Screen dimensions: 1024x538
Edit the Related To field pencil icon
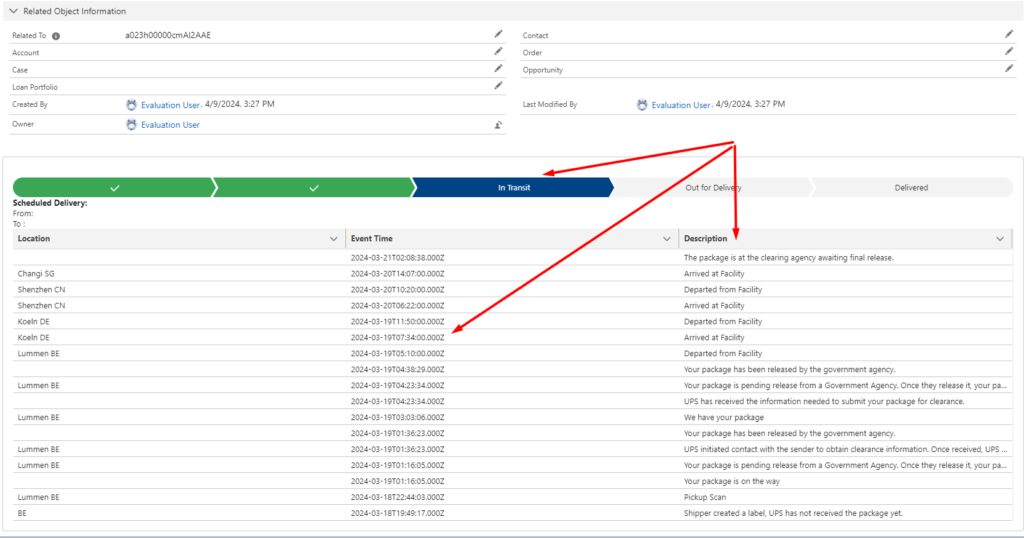[x=498, y=34]
